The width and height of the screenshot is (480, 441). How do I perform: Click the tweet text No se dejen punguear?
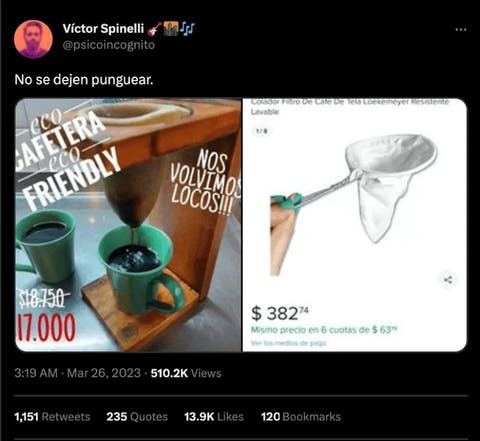click(84, 80)
